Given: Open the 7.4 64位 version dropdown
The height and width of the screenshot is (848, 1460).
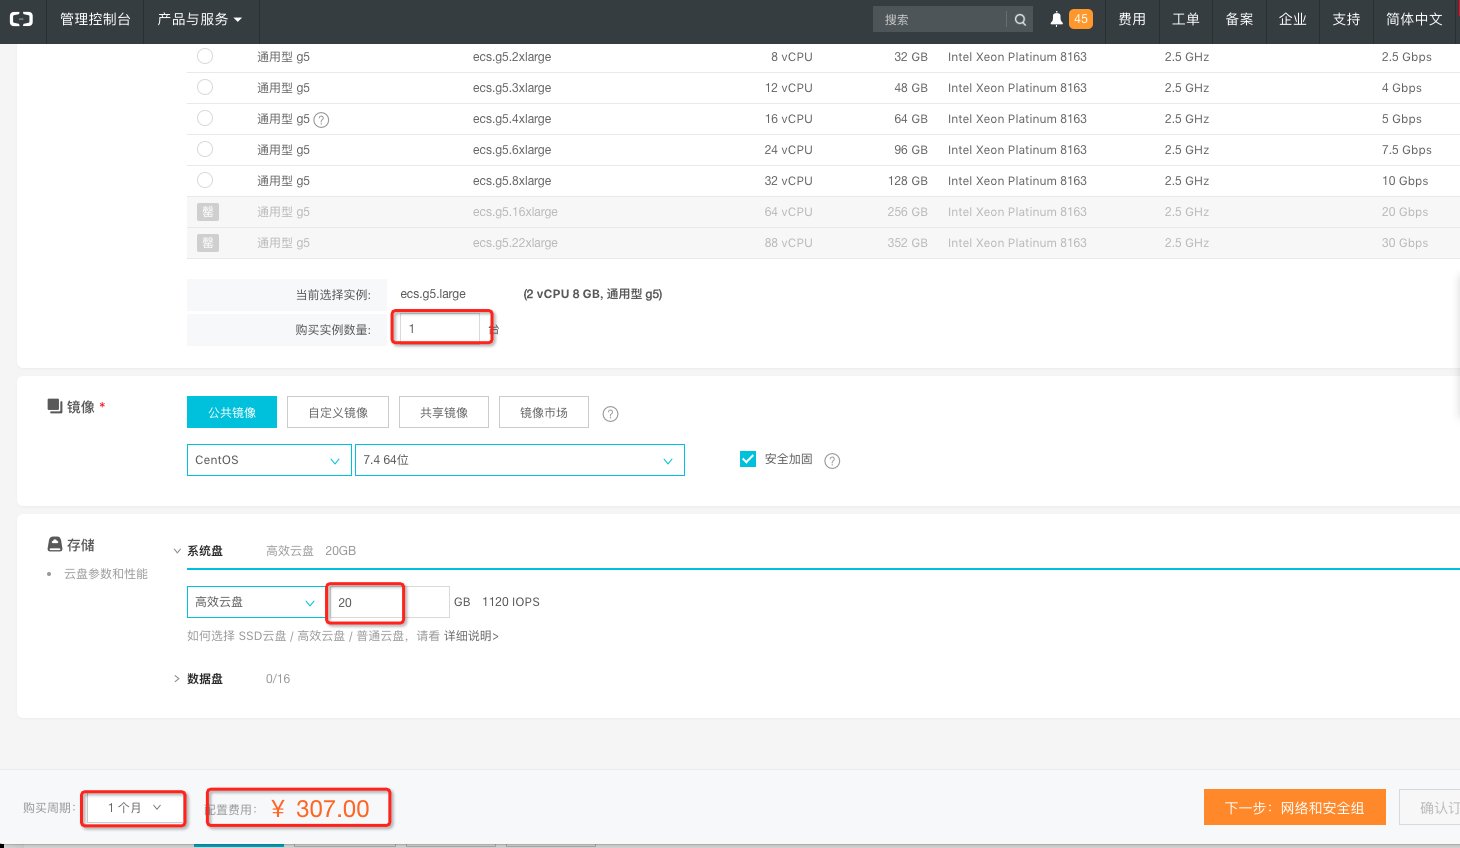Looking at the screenshot, I should coord(520,460).
